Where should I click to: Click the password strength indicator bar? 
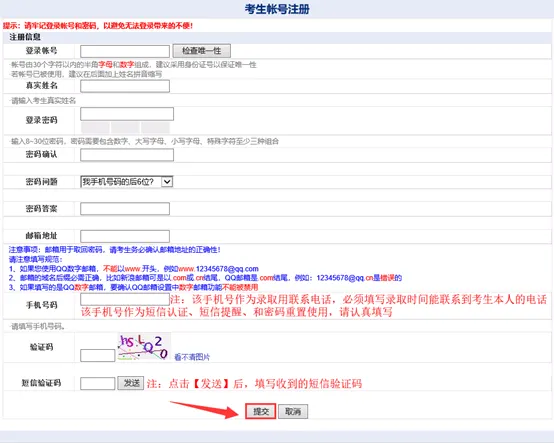[x=125, y=128]
